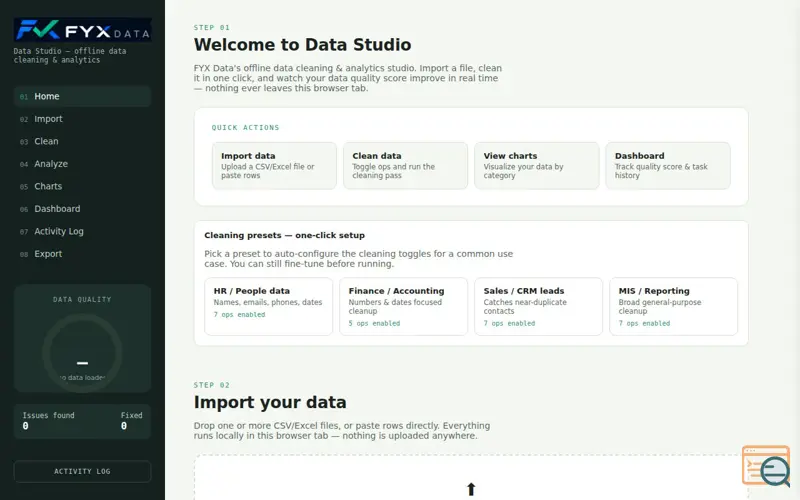Open the Dashboard quick action card
Viewport: 800px width, 500px height.
[x=668, y=166]
